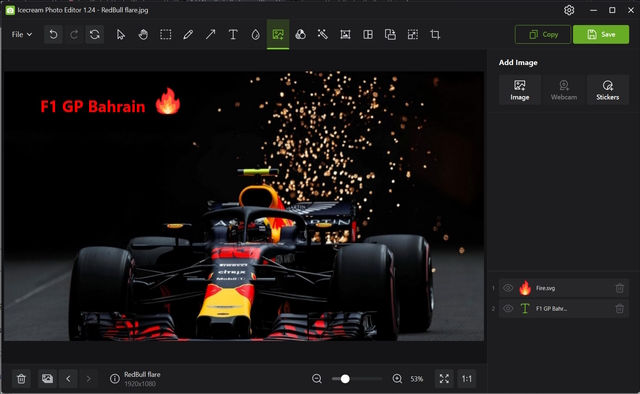Fit image to window icon
640x394 pixels.
(x=444, y=379)
